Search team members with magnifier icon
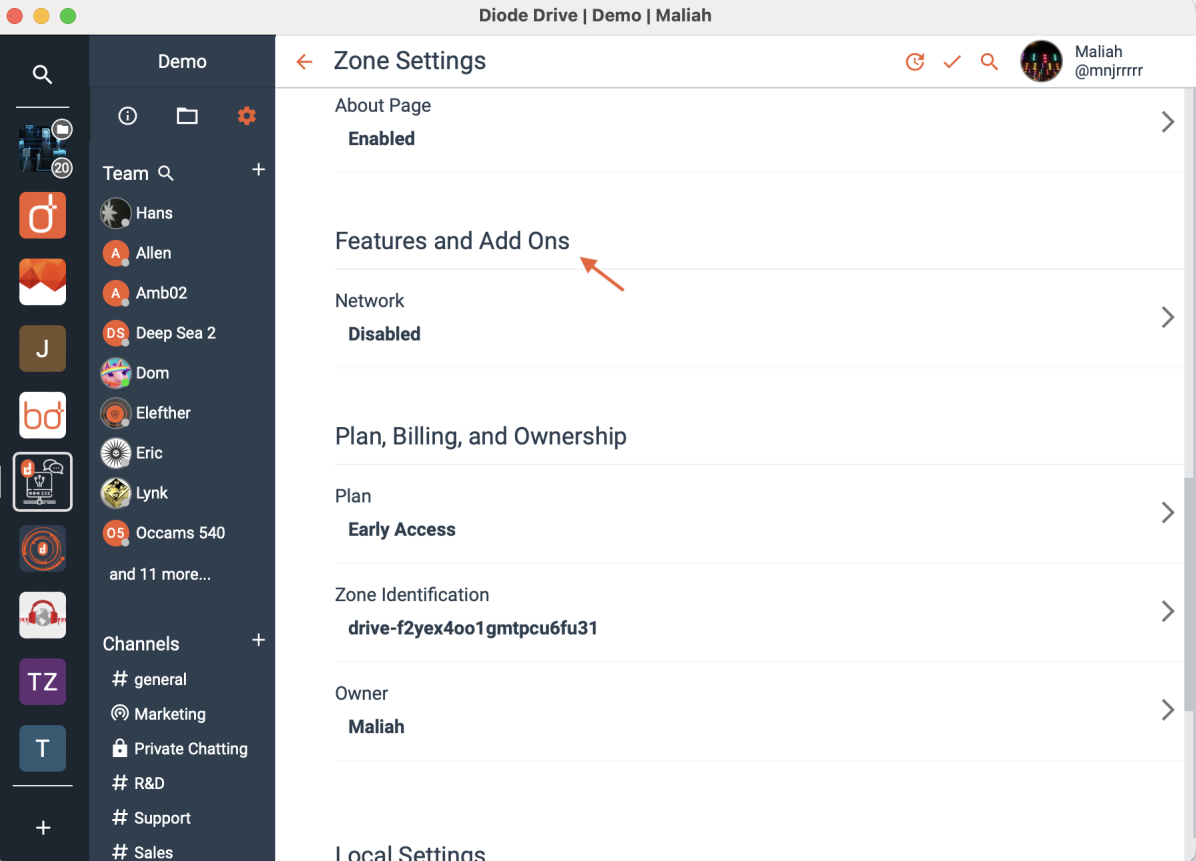 click(x=166, y=174)
